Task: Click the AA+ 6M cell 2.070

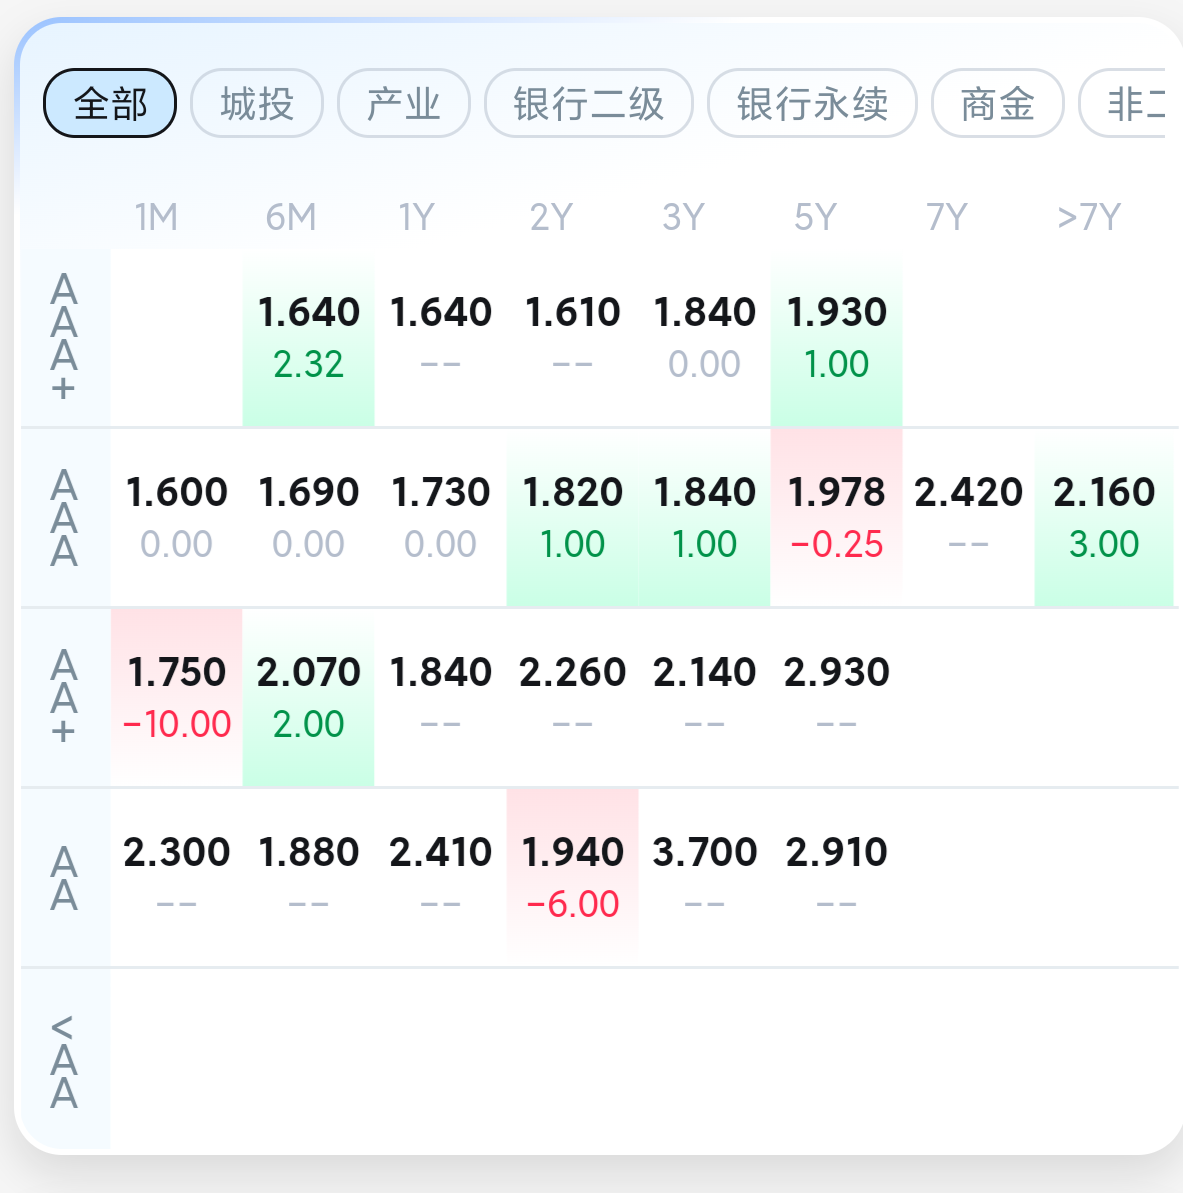Action: (308, 697)
